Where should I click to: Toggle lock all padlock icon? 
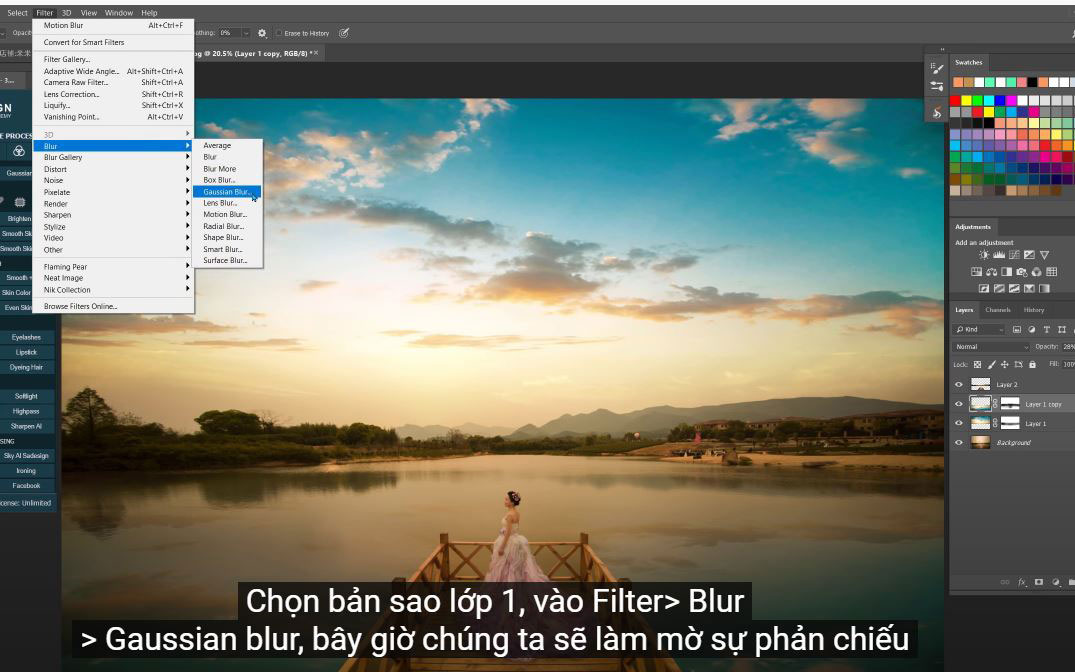coord(1032,365)
